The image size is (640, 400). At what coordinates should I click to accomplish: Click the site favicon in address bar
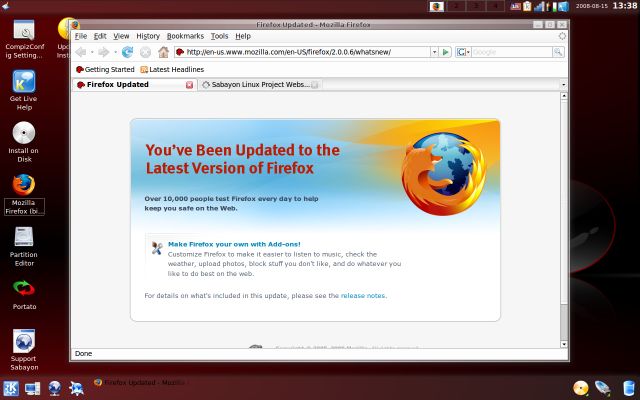coord(180,52)
